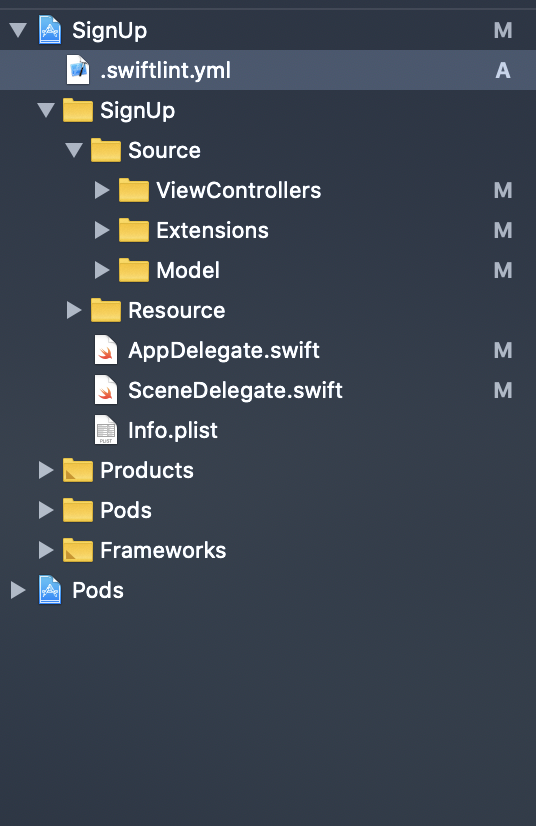Viewport: 536px width, 826px height.
Task: Click the AppDelegate.swift Swift file icon
Action: coord(106,350)
